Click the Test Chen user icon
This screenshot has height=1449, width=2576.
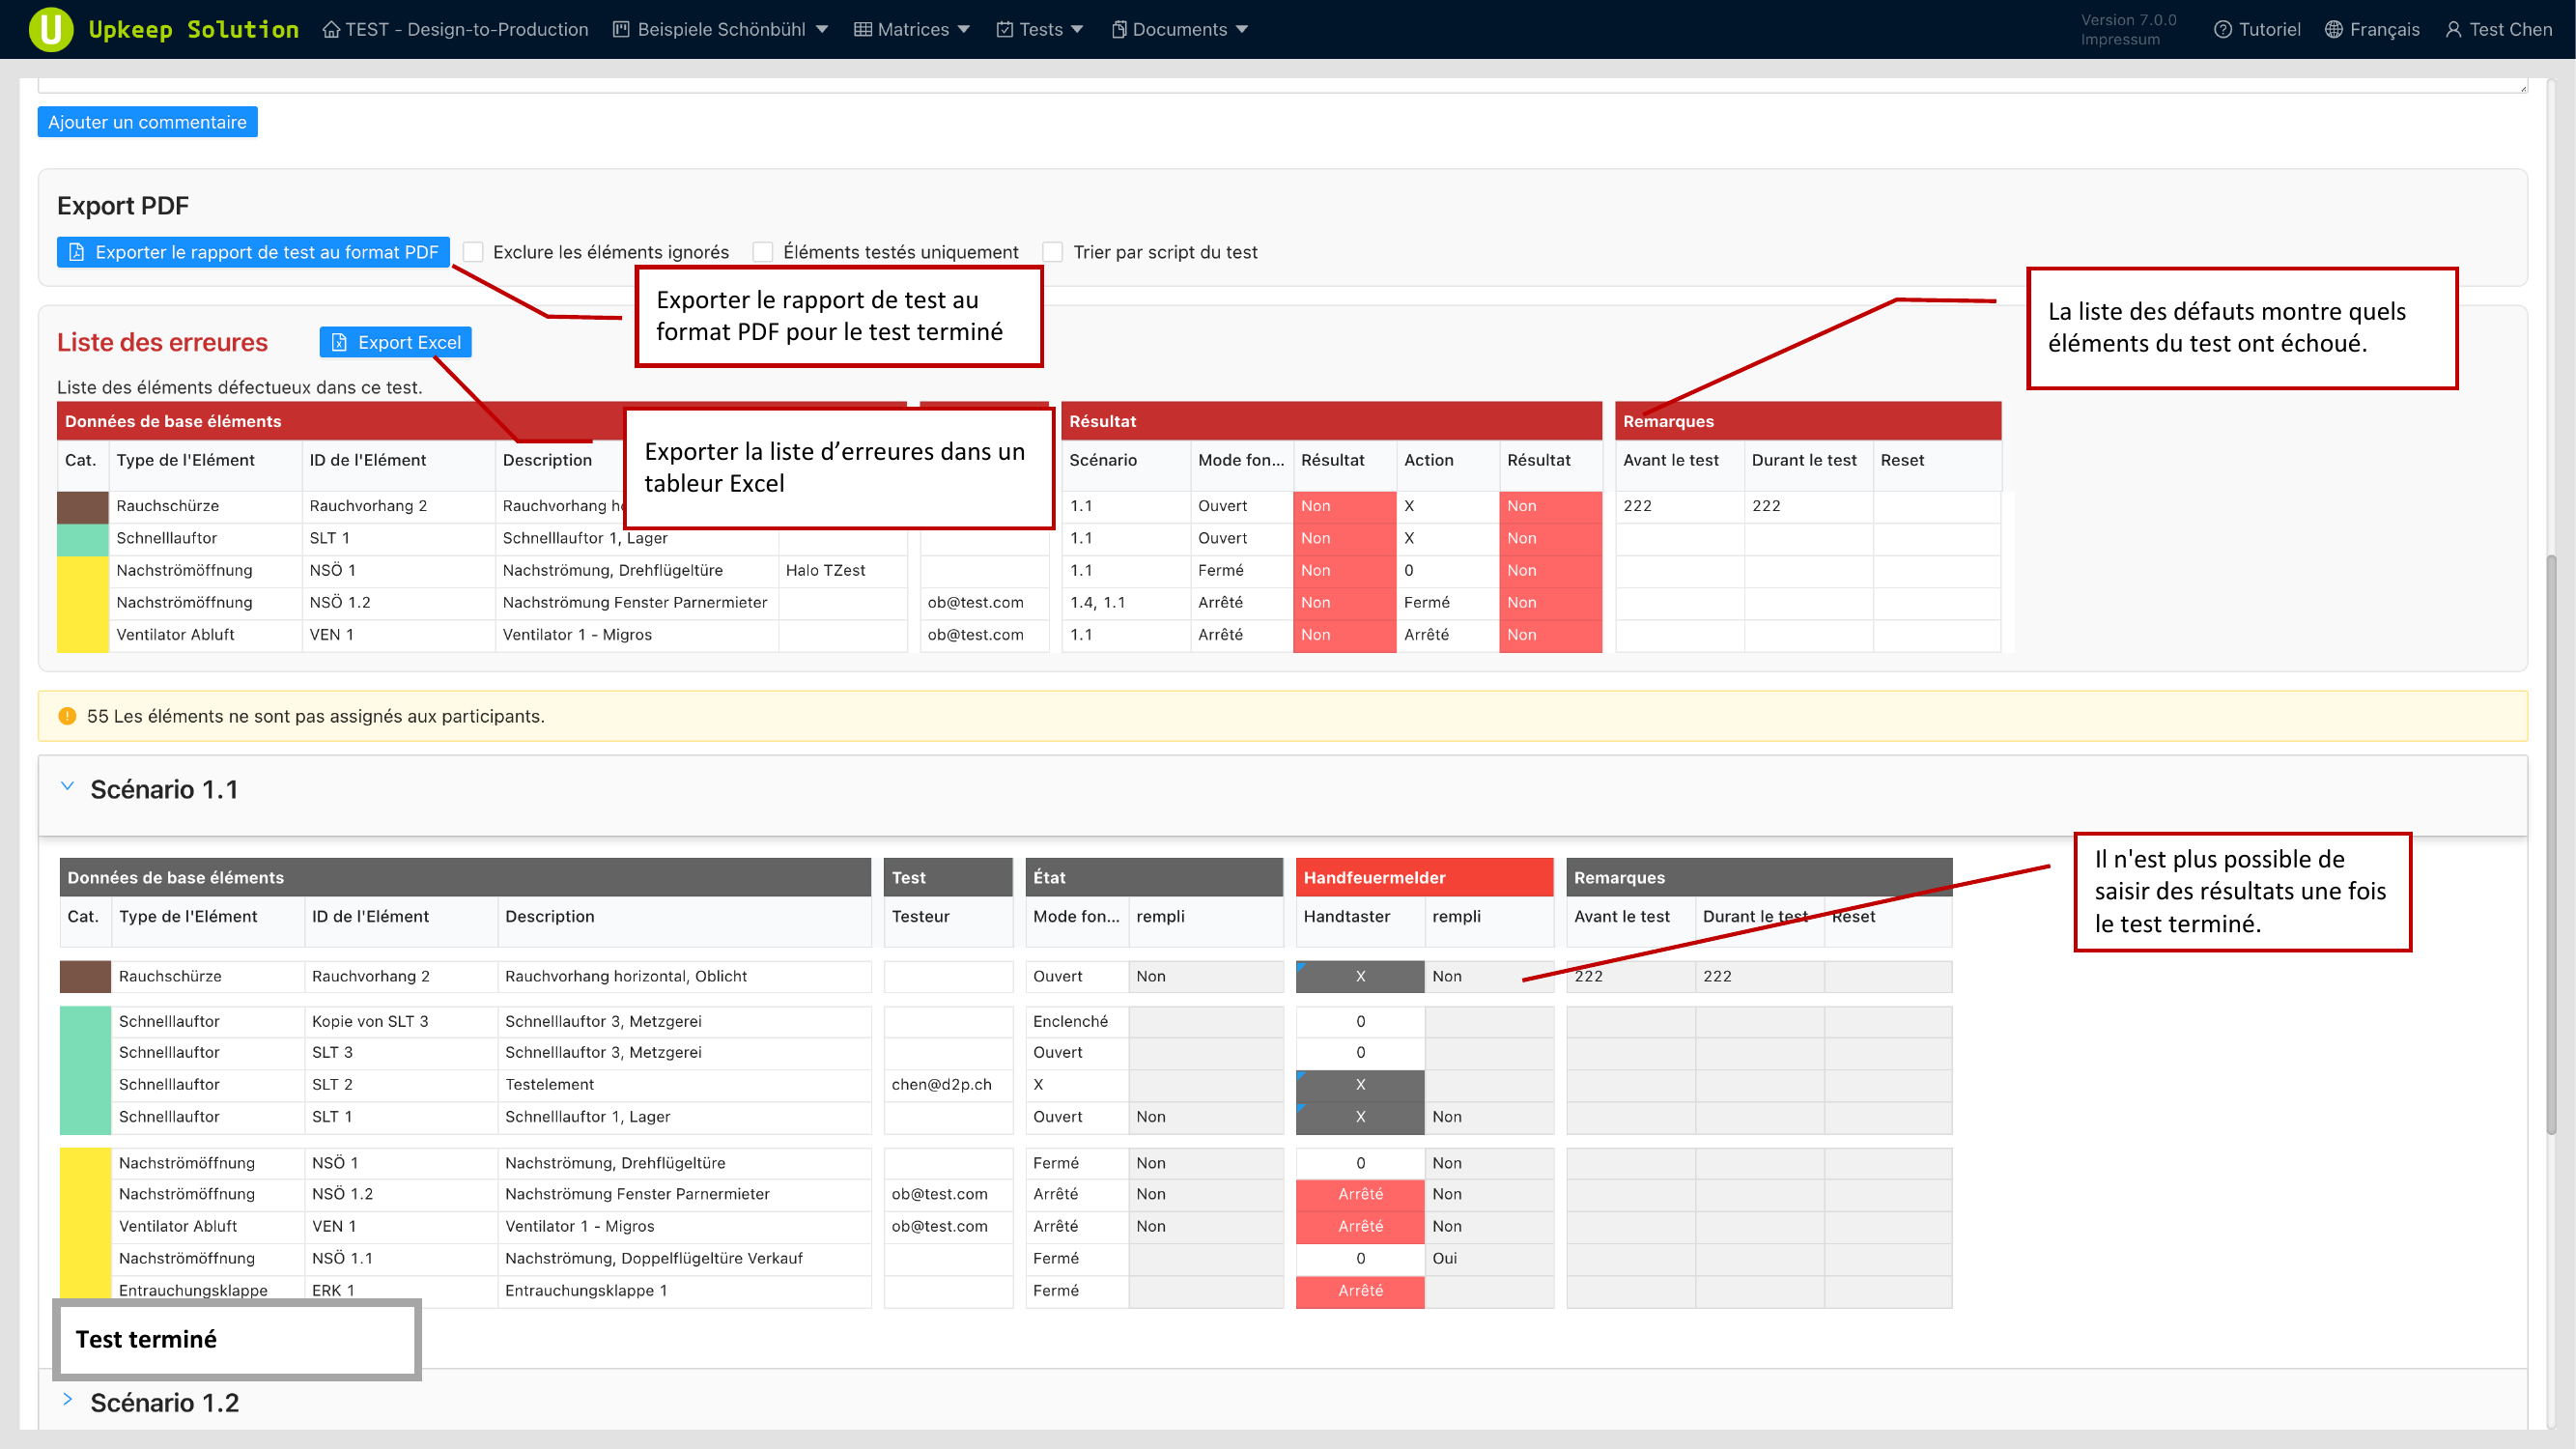coord(2453,29)
